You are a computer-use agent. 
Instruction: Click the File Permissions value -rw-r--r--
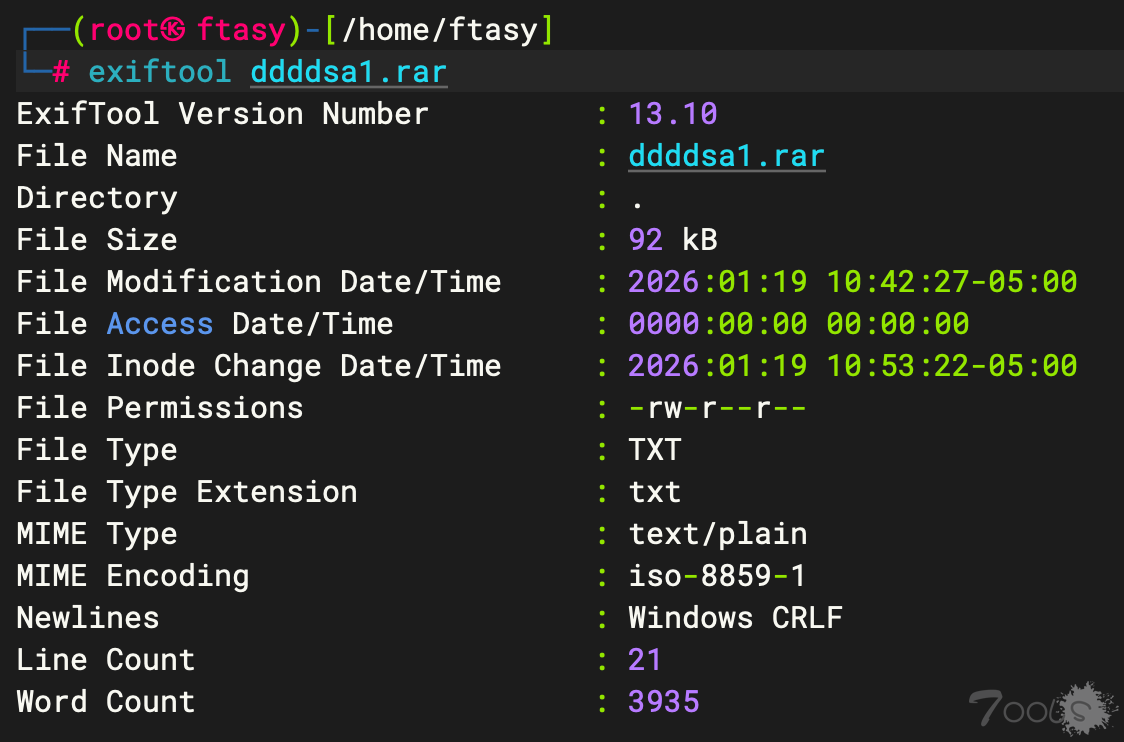pyautogui.click(x=717, y=408)
